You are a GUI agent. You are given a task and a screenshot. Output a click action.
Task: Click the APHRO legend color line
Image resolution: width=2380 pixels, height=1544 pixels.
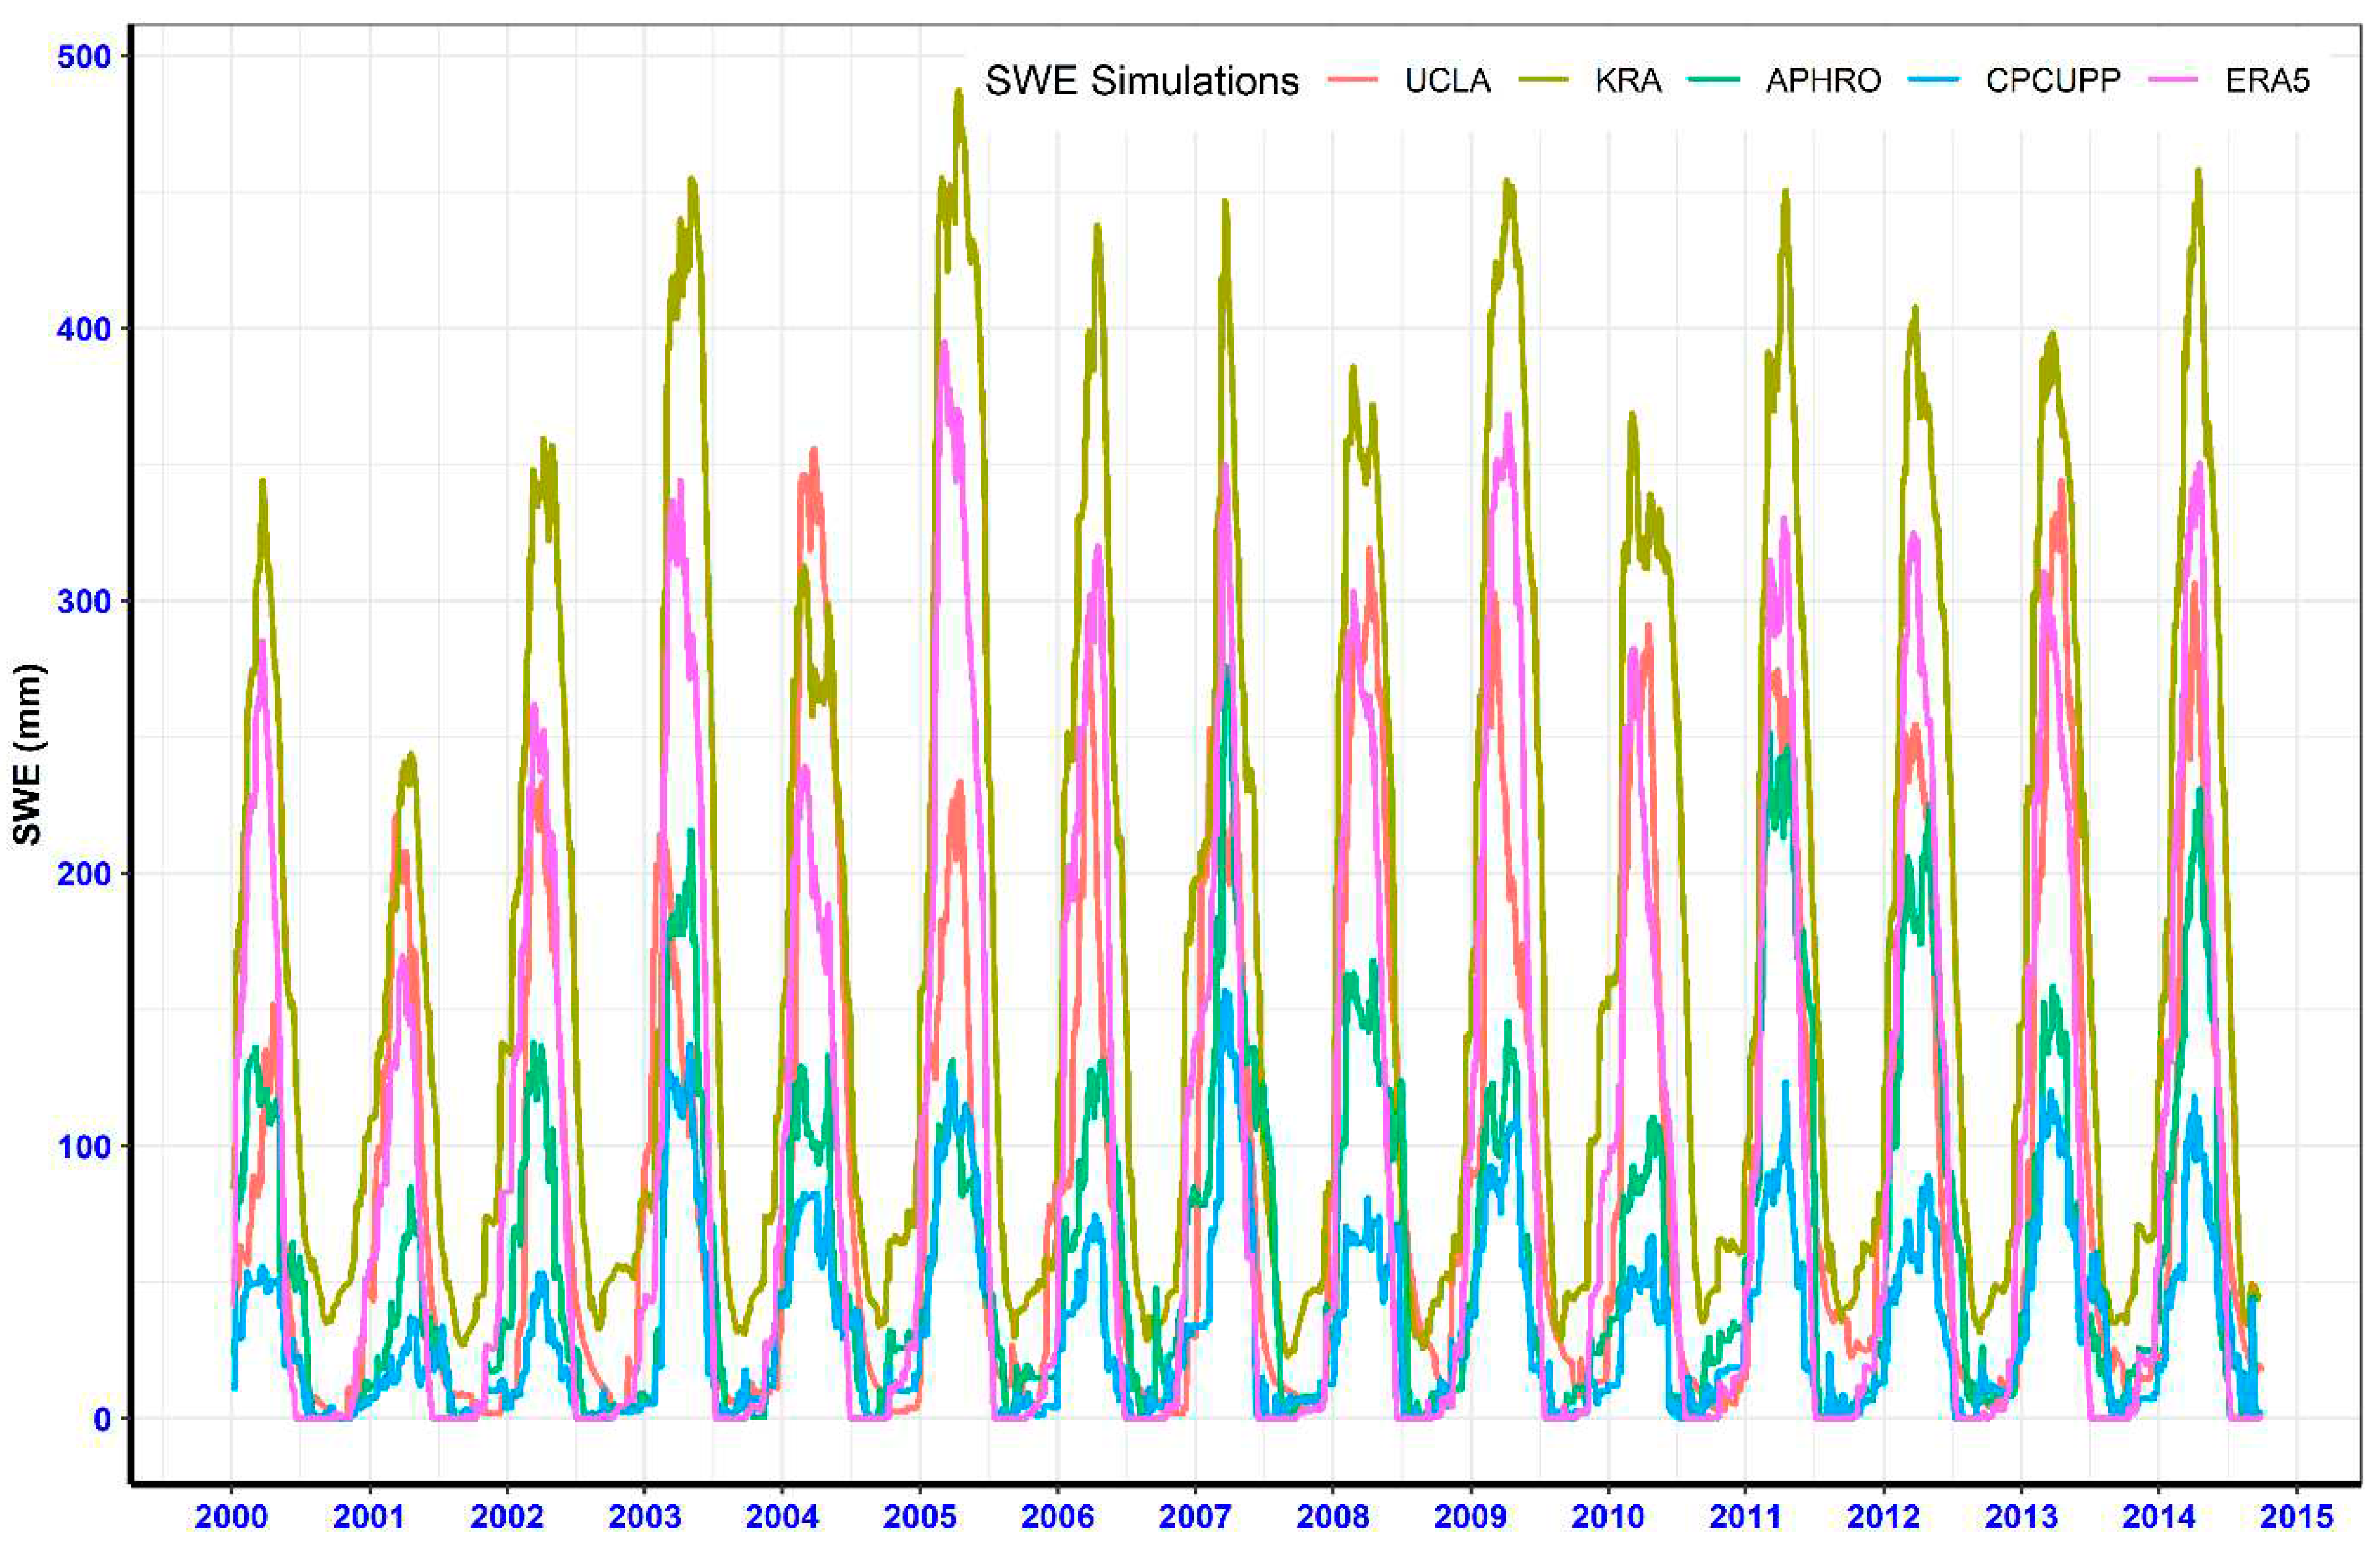[x=1712, y=80]
